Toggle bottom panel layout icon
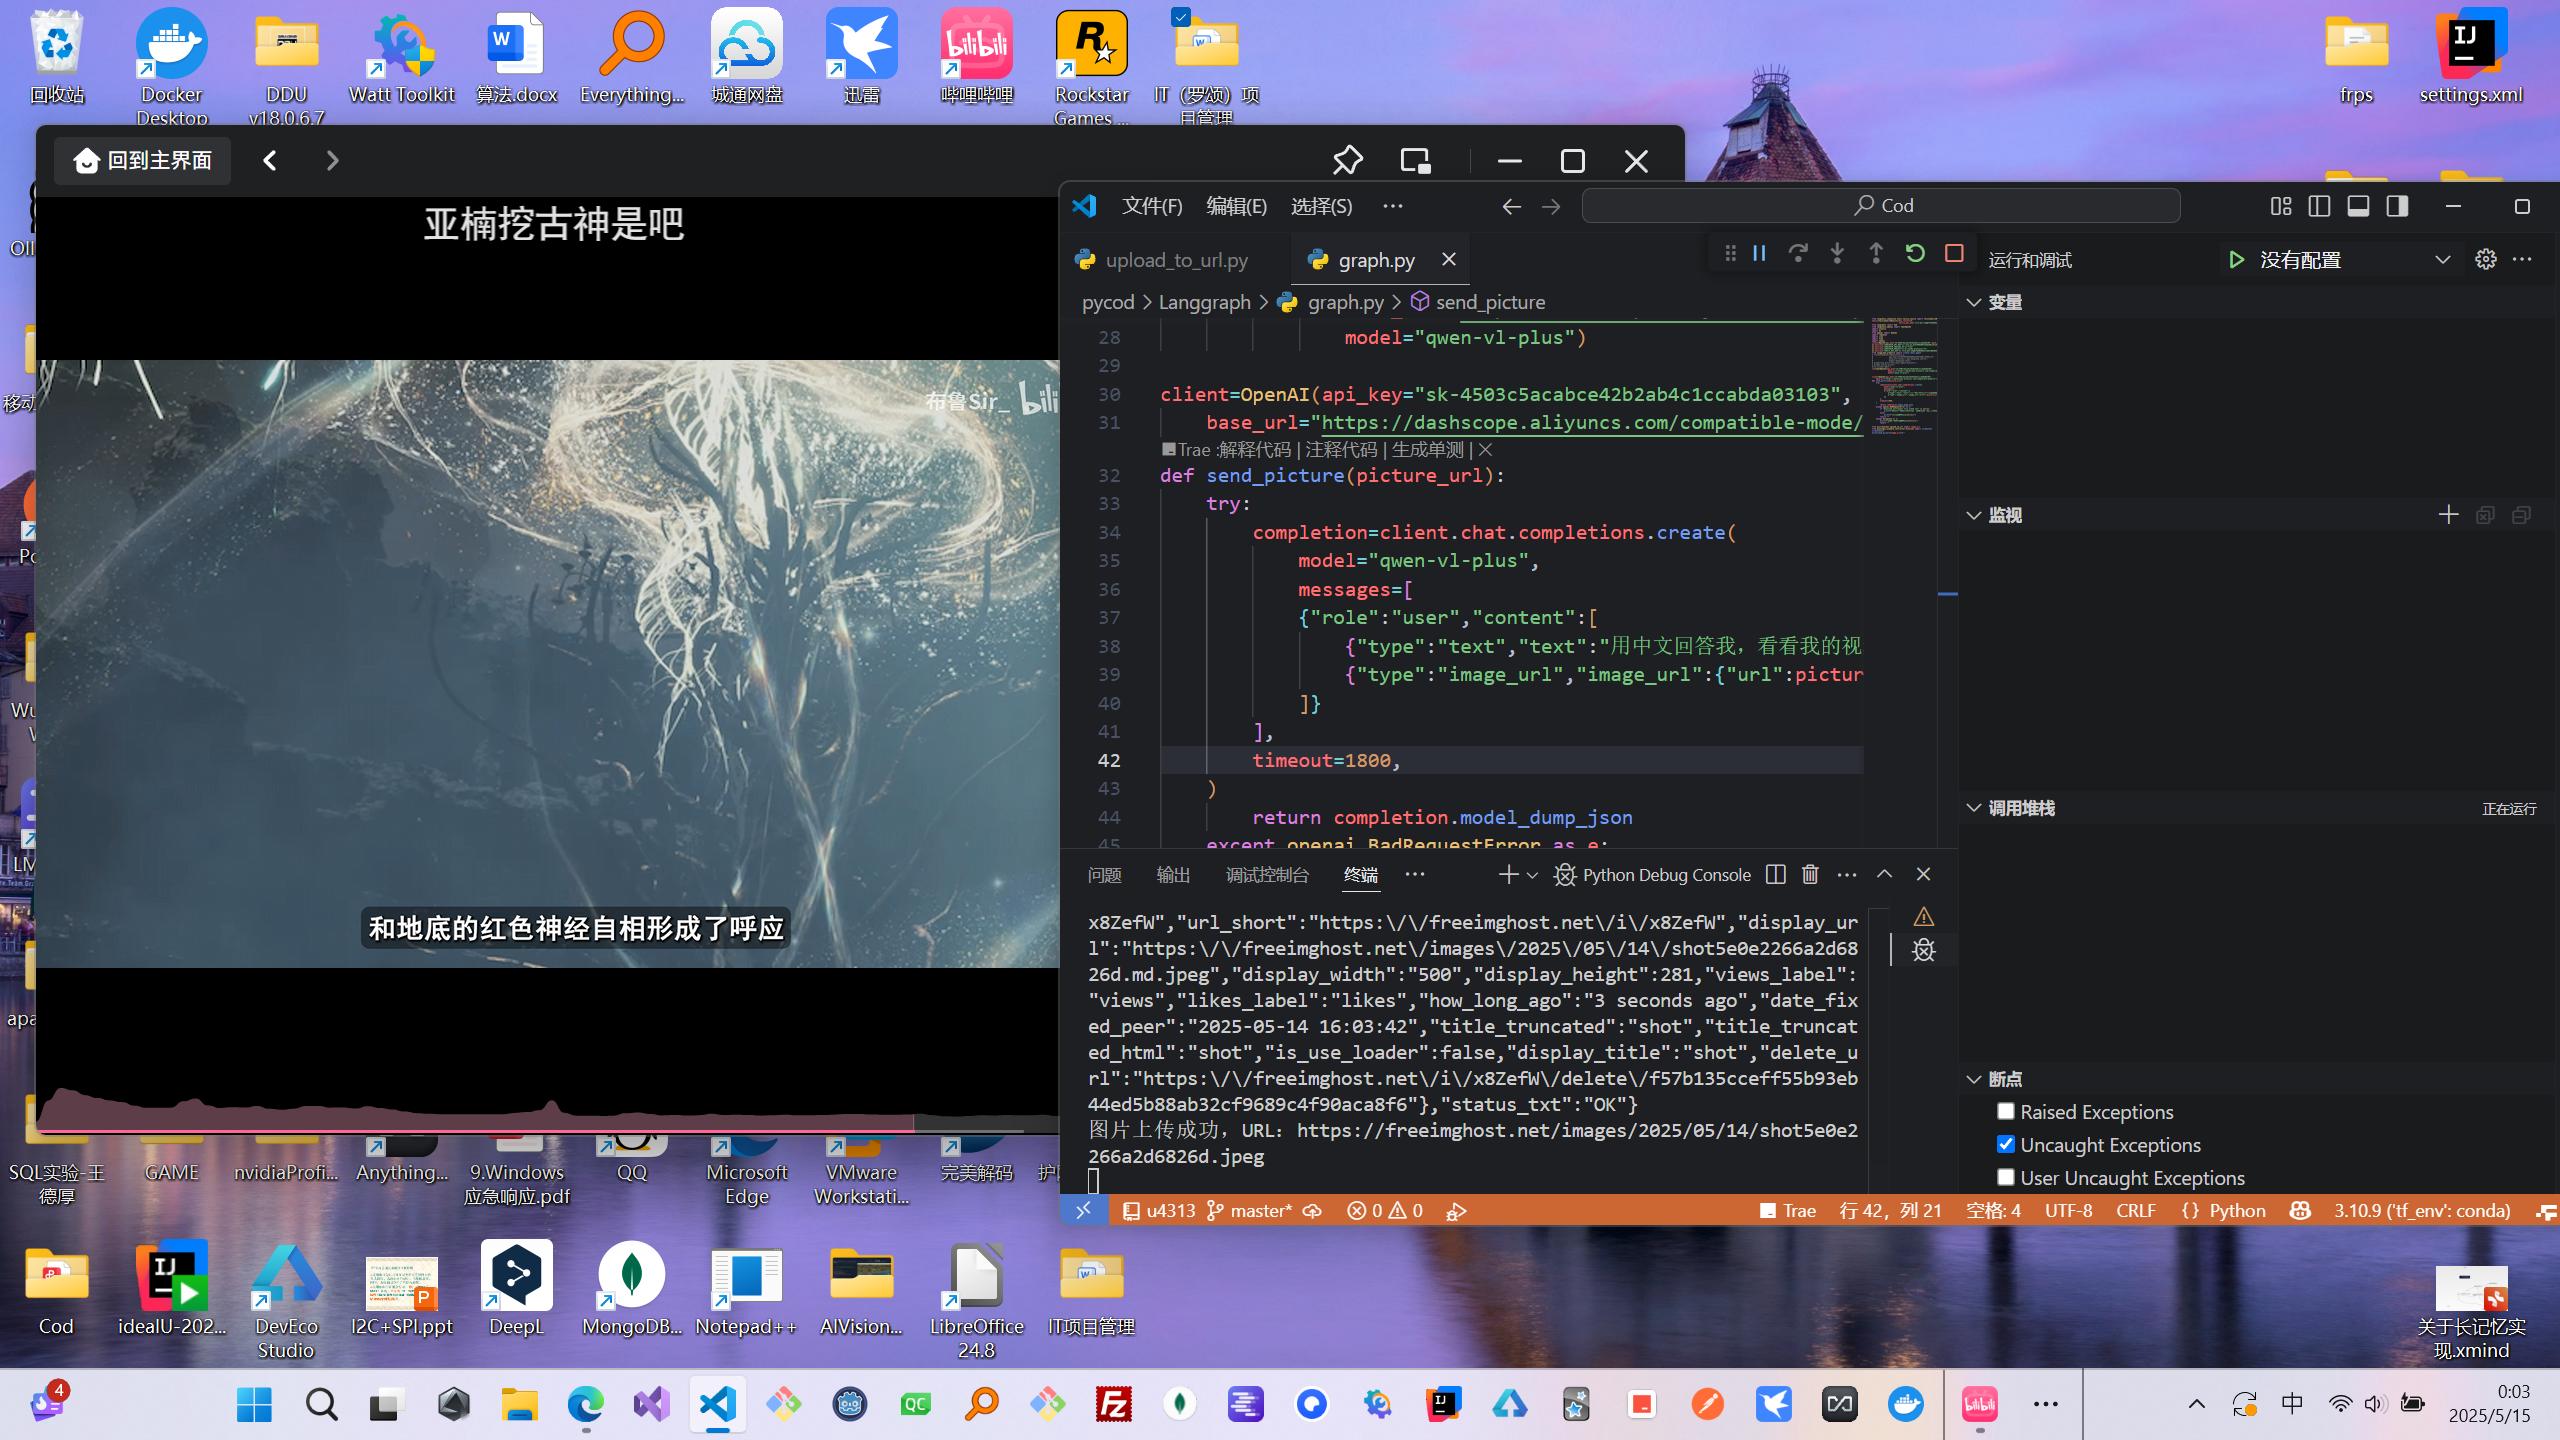The image size is (2560, 1440). click(x=2358, y=206)
